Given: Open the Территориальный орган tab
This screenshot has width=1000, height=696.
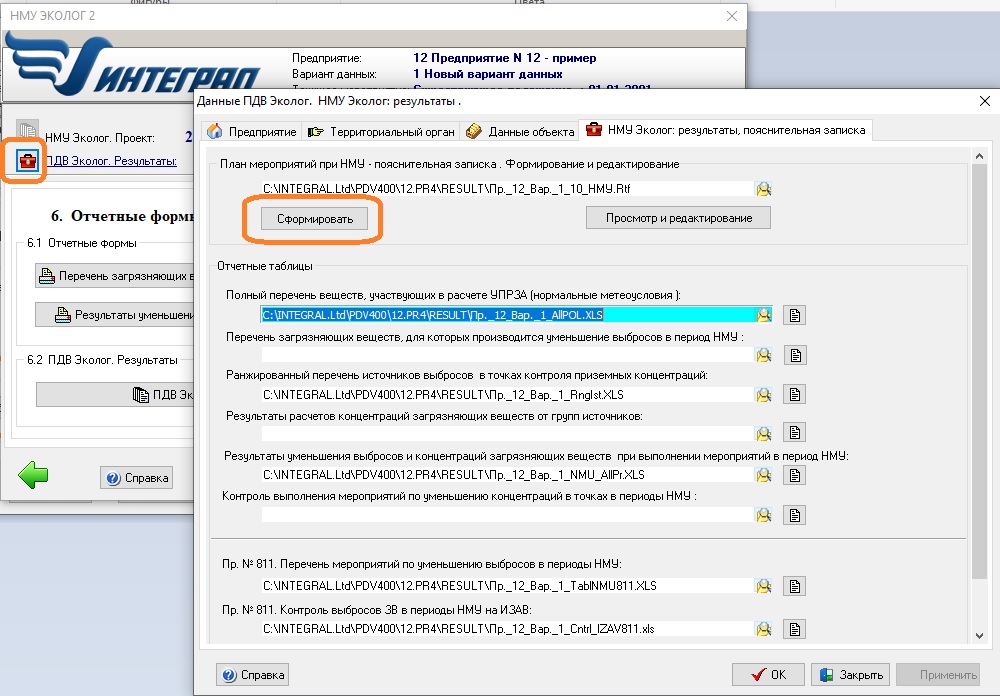Looking at the screenshot, I should (x=381, y=131).
